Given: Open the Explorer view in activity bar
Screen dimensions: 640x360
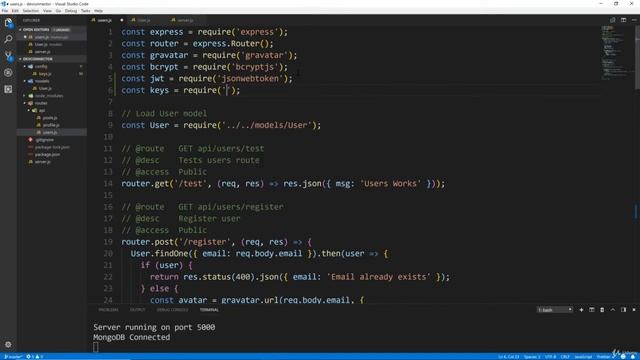Looking at the screenshot, I should click(8, 23).
